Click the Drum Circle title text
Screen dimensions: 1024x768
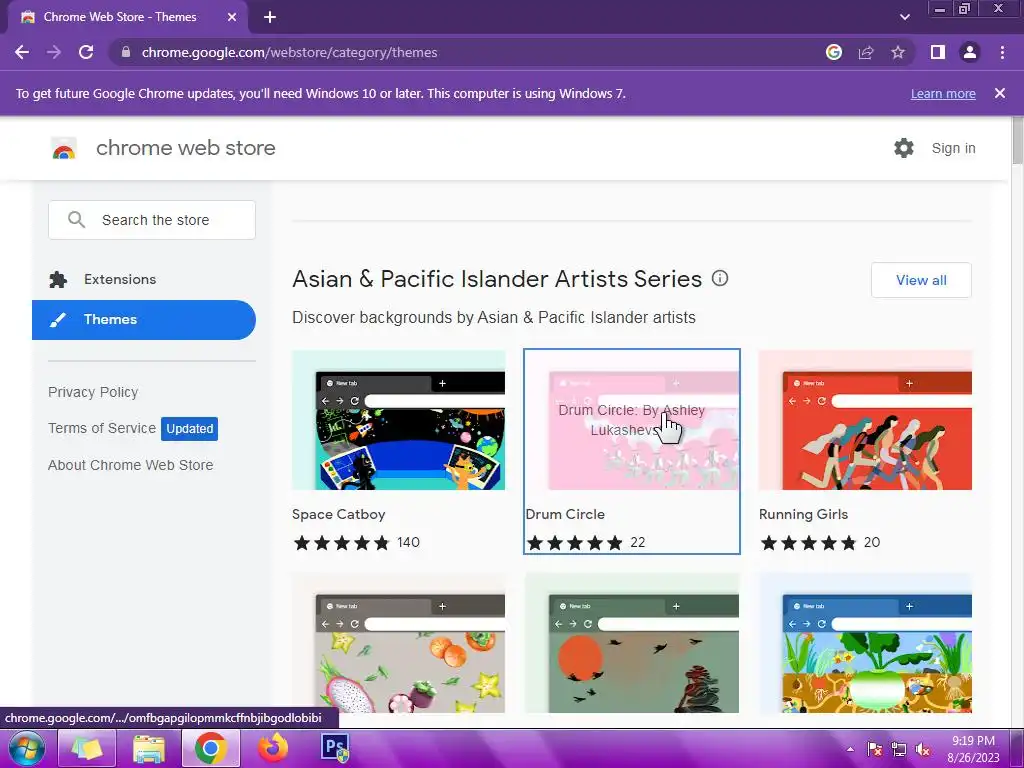[565, 514]
